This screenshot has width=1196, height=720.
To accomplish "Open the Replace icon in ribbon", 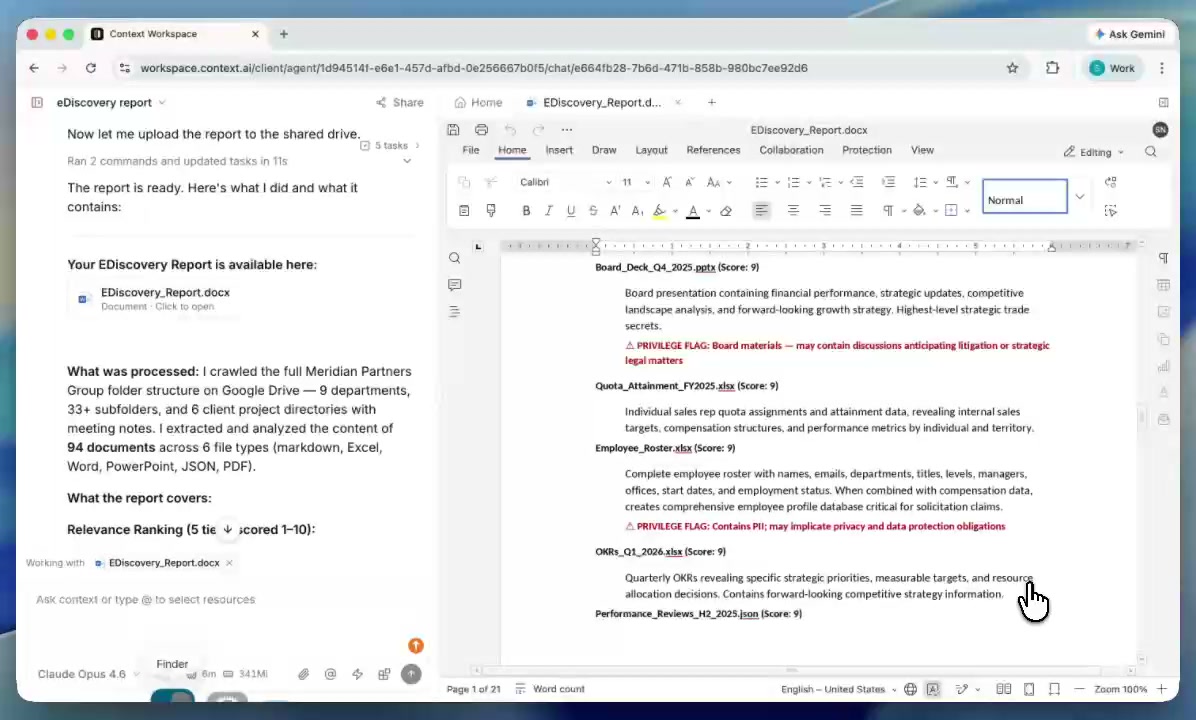I will (x=1111, y=182).
